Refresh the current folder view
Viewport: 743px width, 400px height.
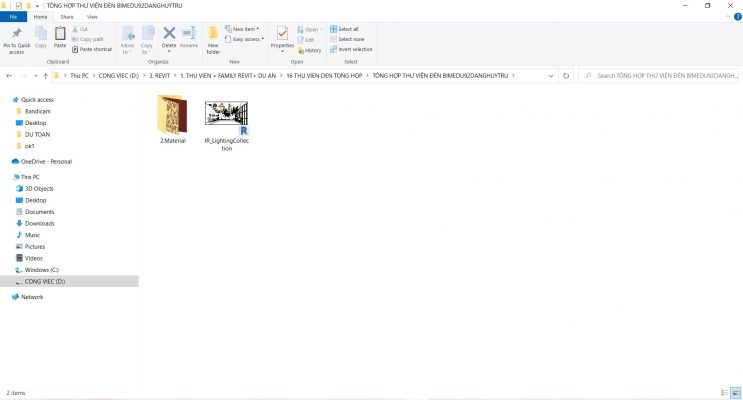tap(566, 75)
